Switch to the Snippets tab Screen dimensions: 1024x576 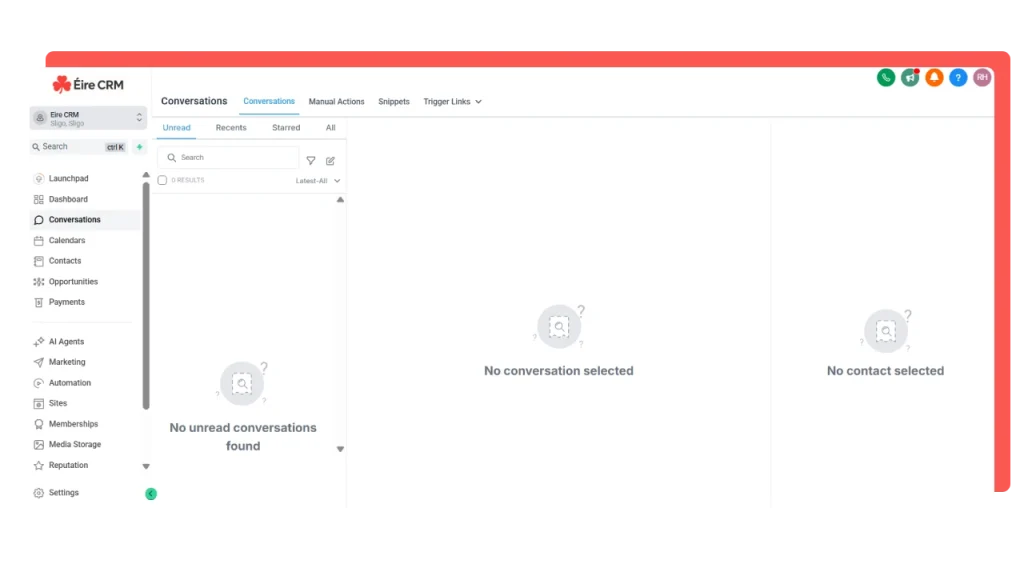(394, 102)
